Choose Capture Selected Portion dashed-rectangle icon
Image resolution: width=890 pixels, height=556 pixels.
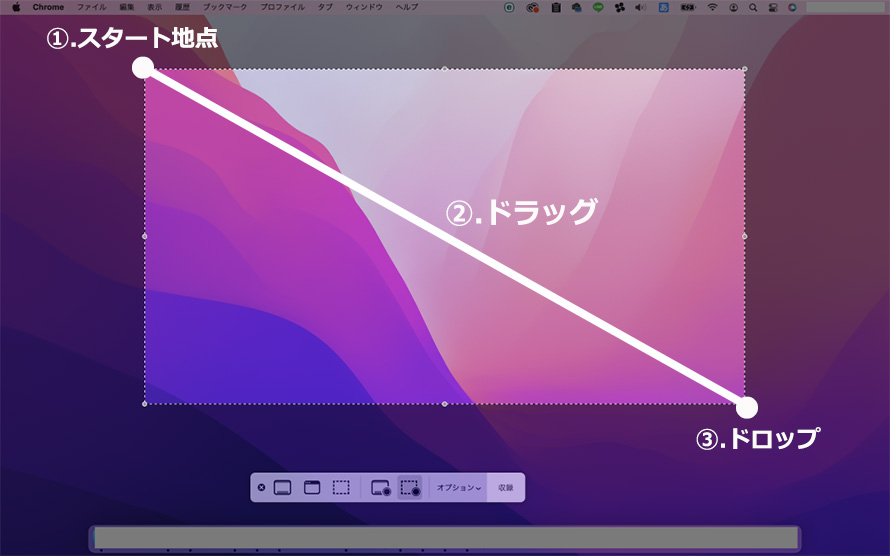click(341, 488)
